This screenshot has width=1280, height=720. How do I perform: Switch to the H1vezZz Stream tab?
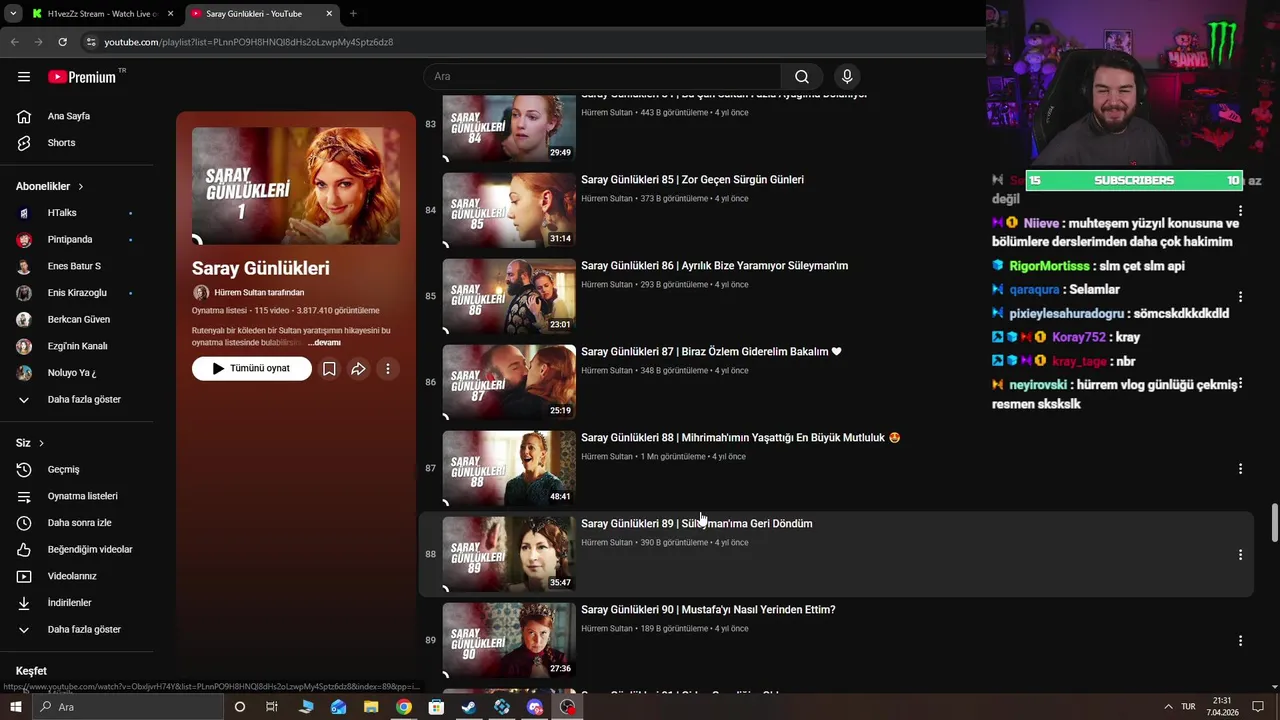click(x=100, y=14)
